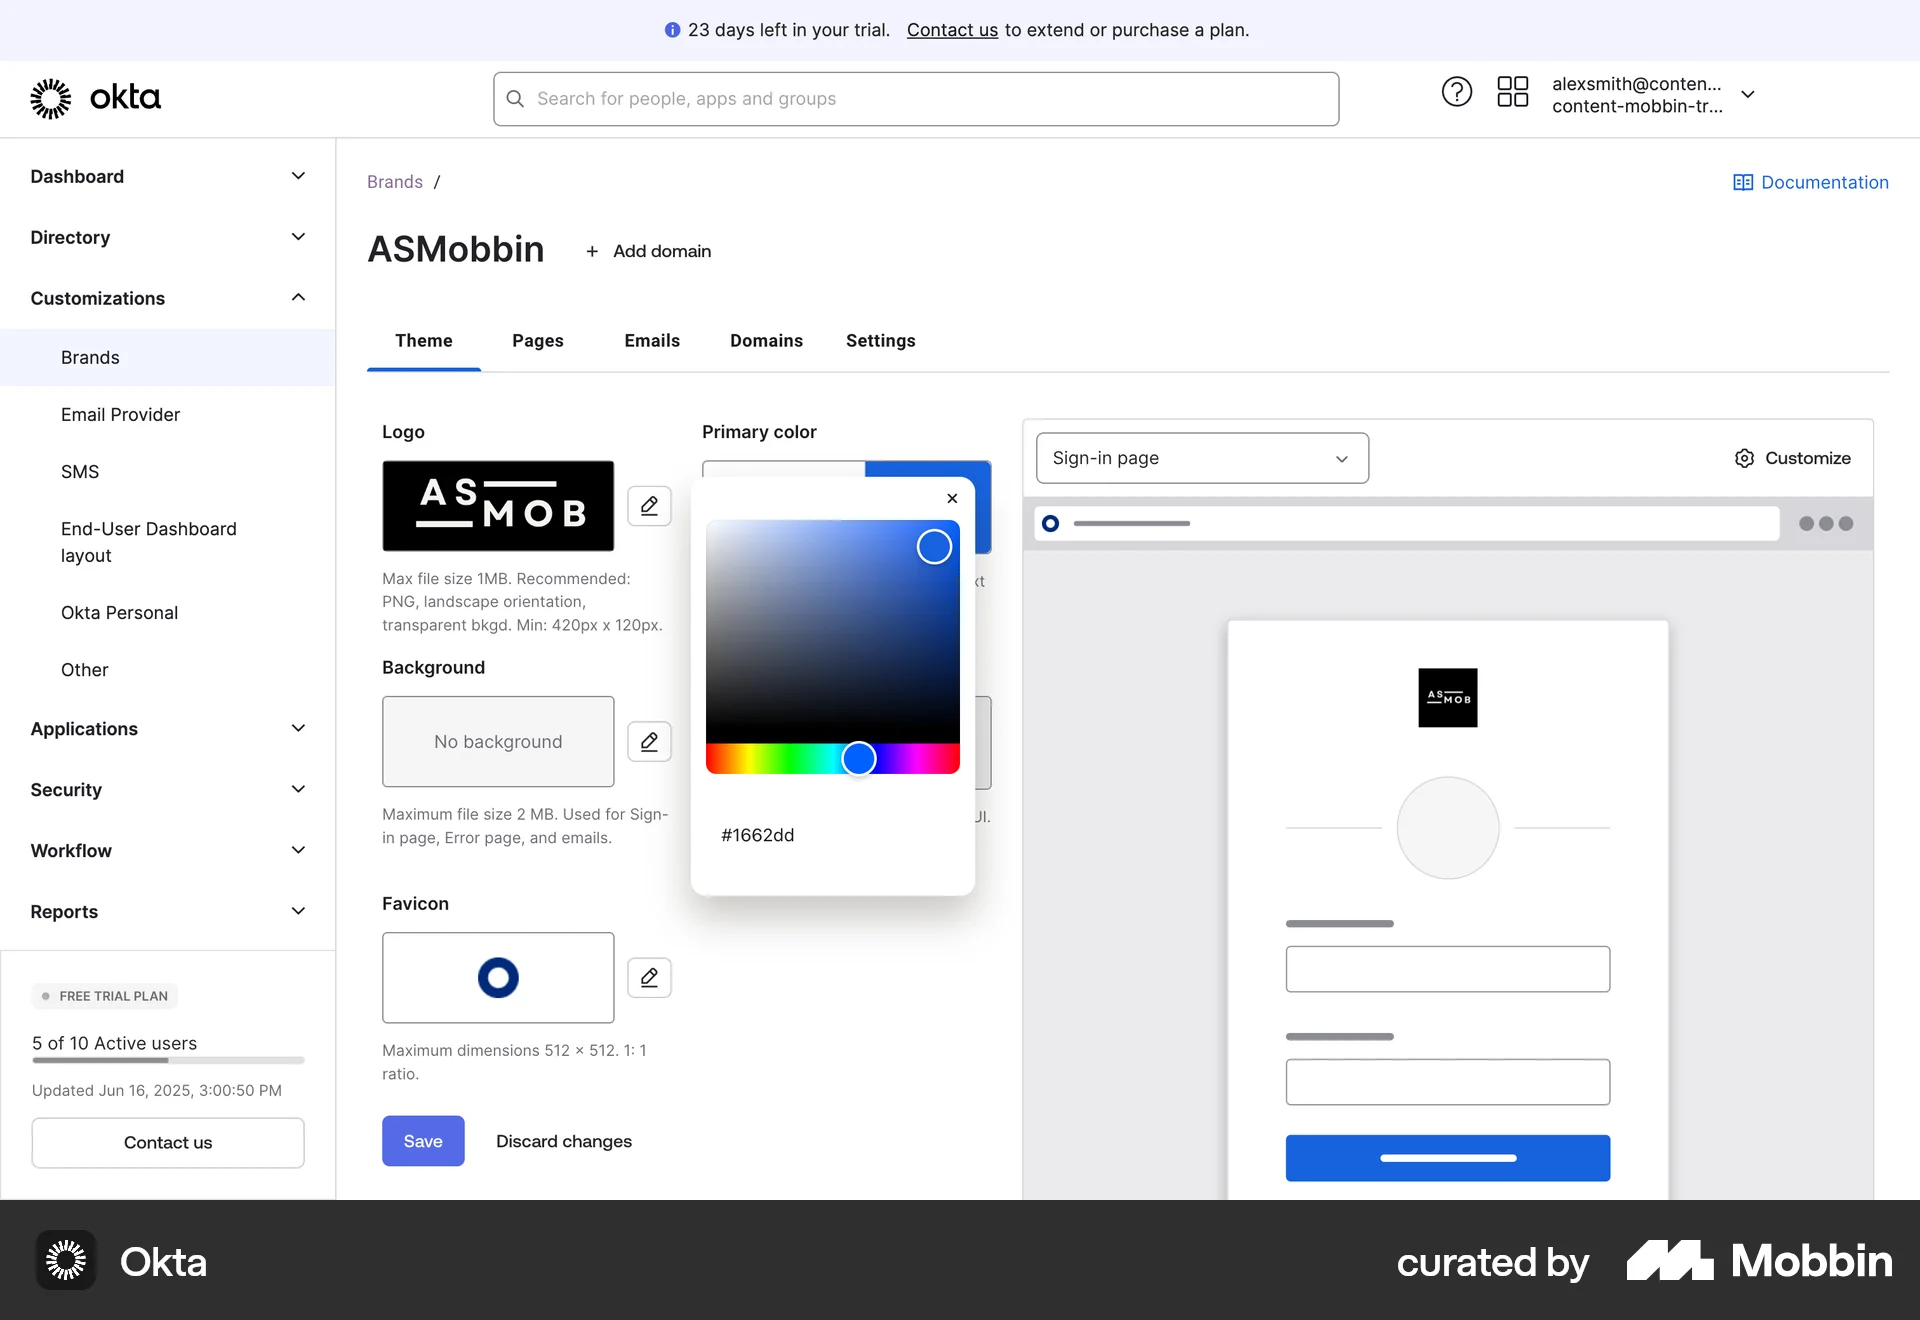The width and height of the screenshot is (1920, 1320).
Task: Switch to the Emails tab
Action: pyautogui.click(x=652, y=340)
